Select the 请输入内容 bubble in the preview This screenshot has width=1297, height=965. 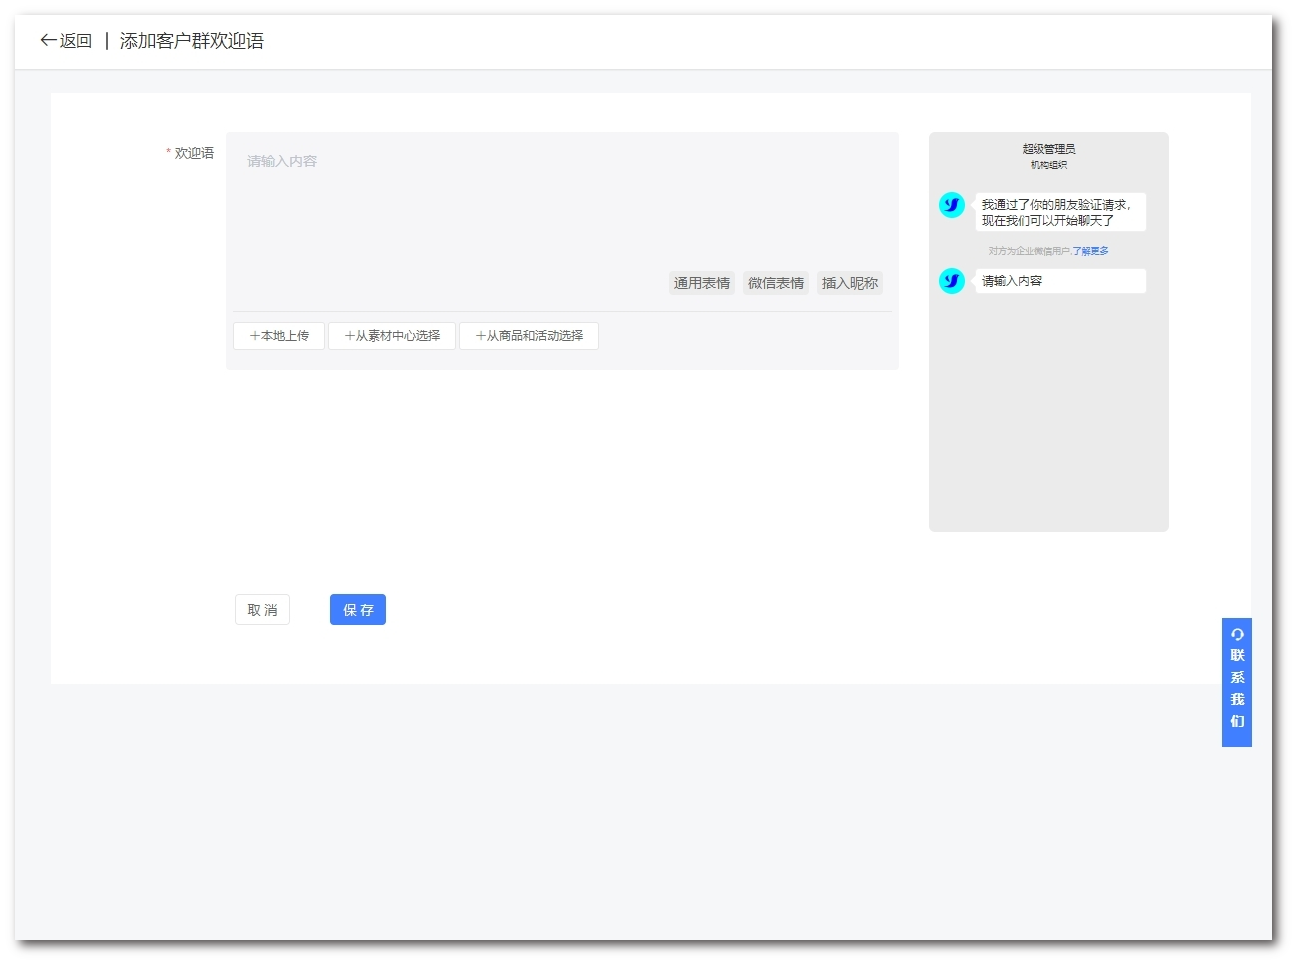click(x=1060, y=281)
